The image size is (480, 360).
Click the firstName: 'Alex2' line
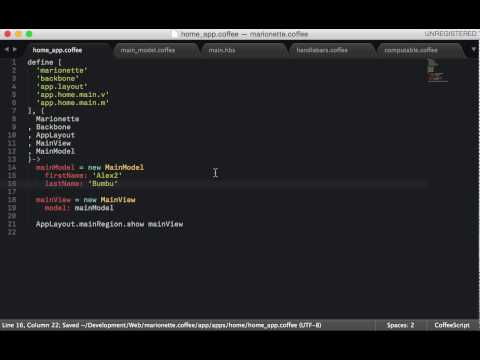pos(83,175)
